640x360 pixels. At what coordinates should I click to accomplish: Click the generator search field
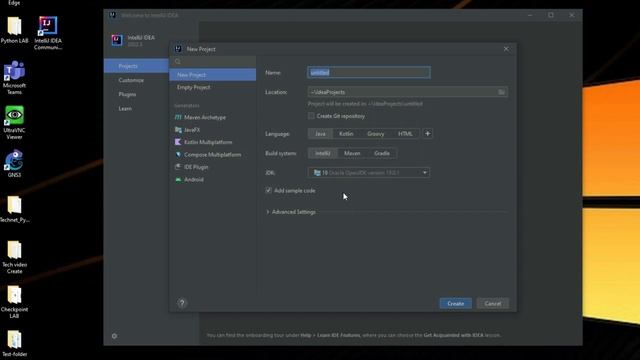pyautogui.click(x=213, y=61)
